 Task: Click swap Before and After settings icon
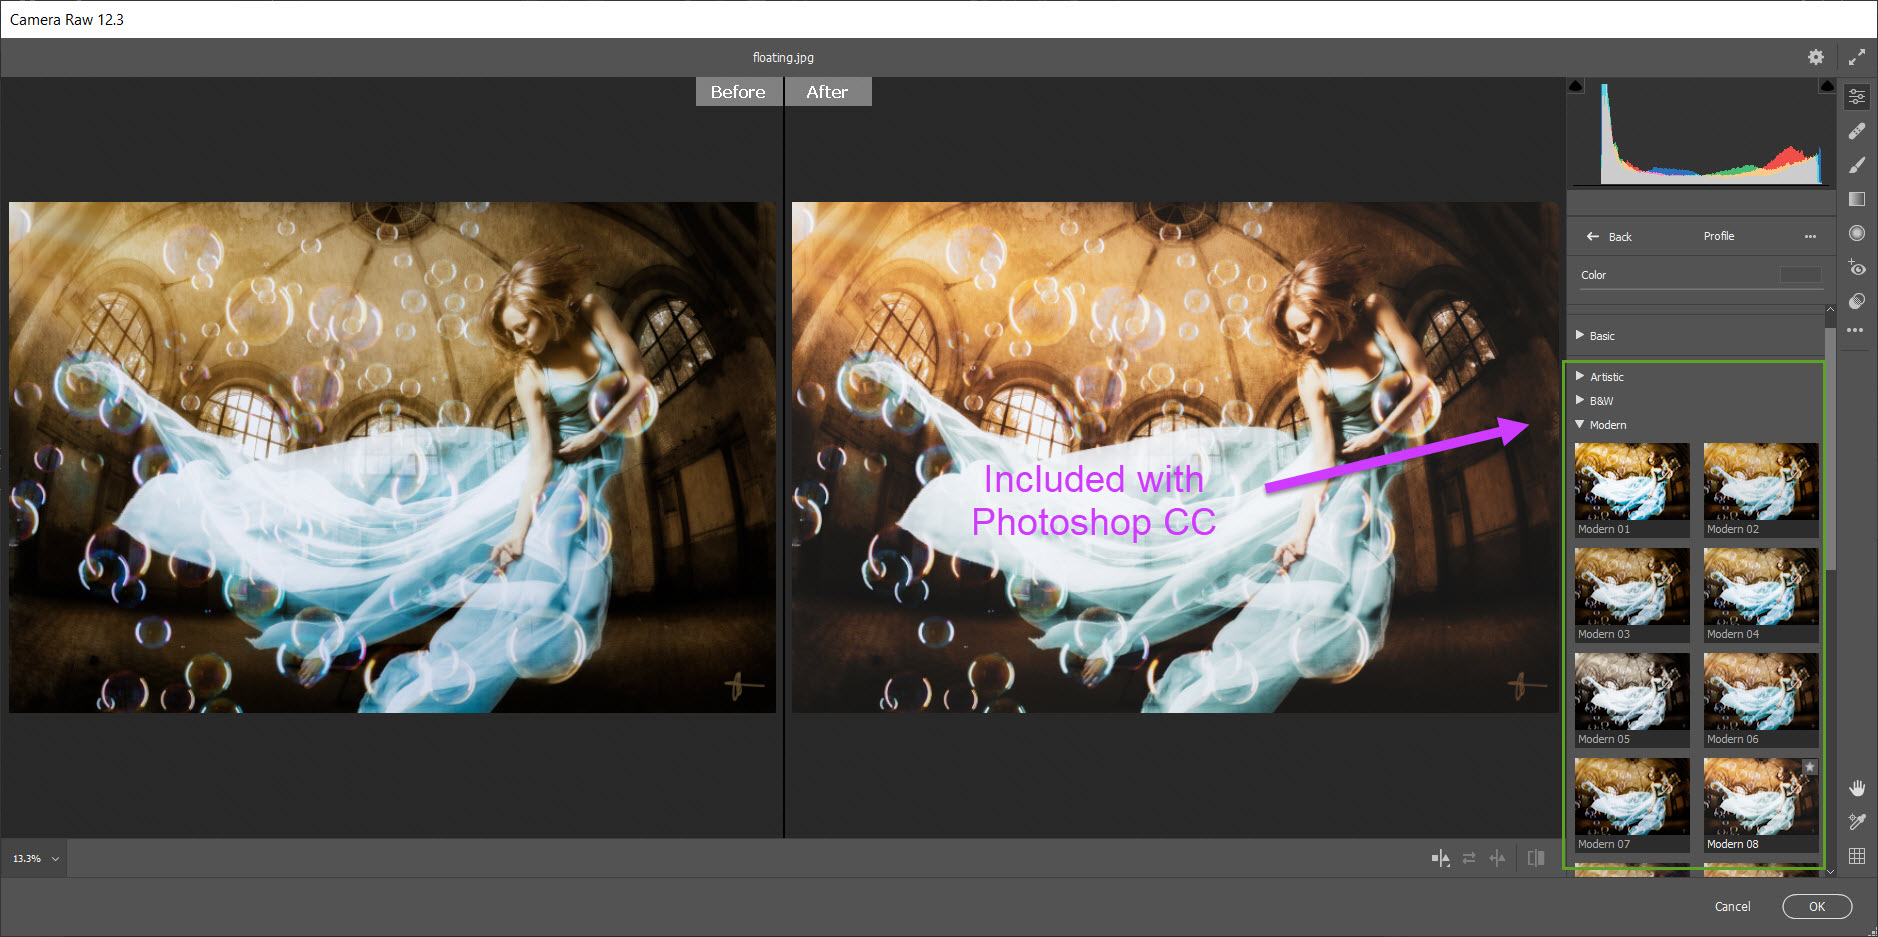(1469, 858)
